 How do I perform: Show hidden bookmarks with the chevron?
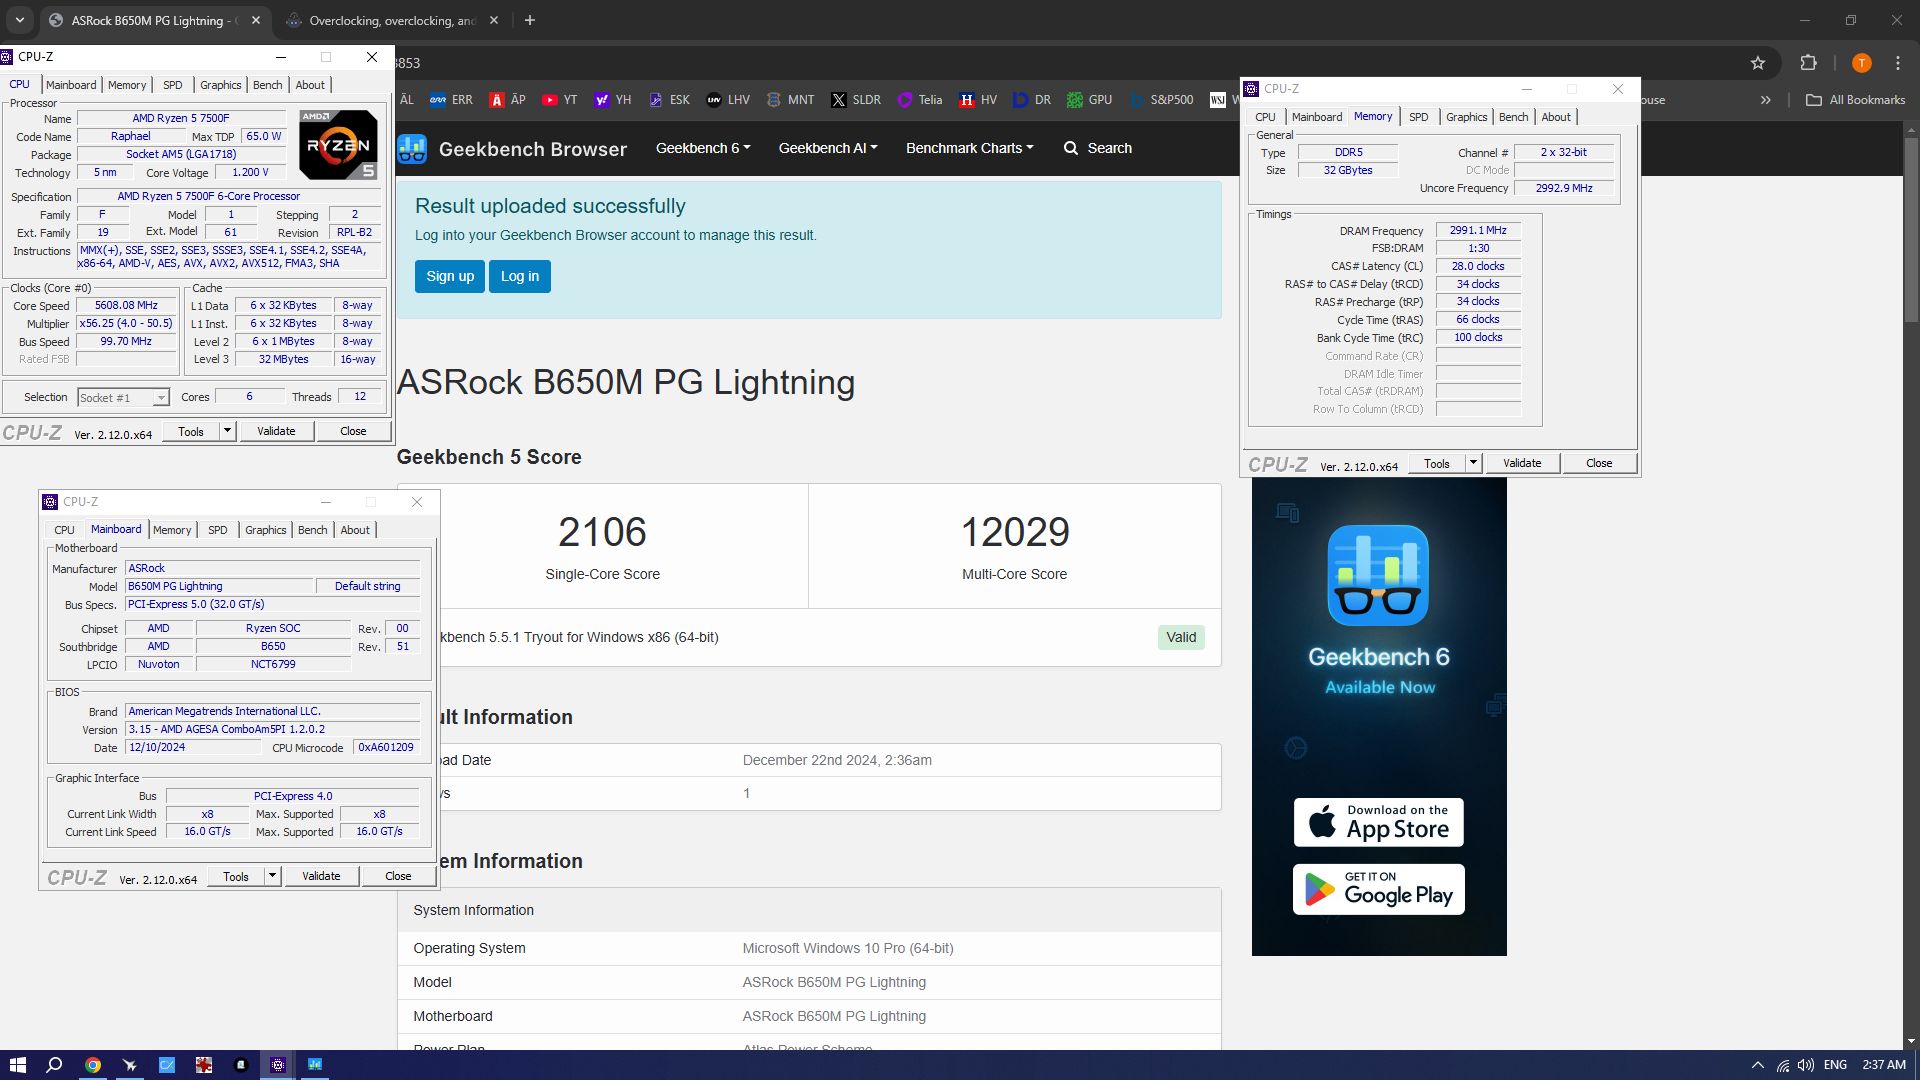(1766, 100)
